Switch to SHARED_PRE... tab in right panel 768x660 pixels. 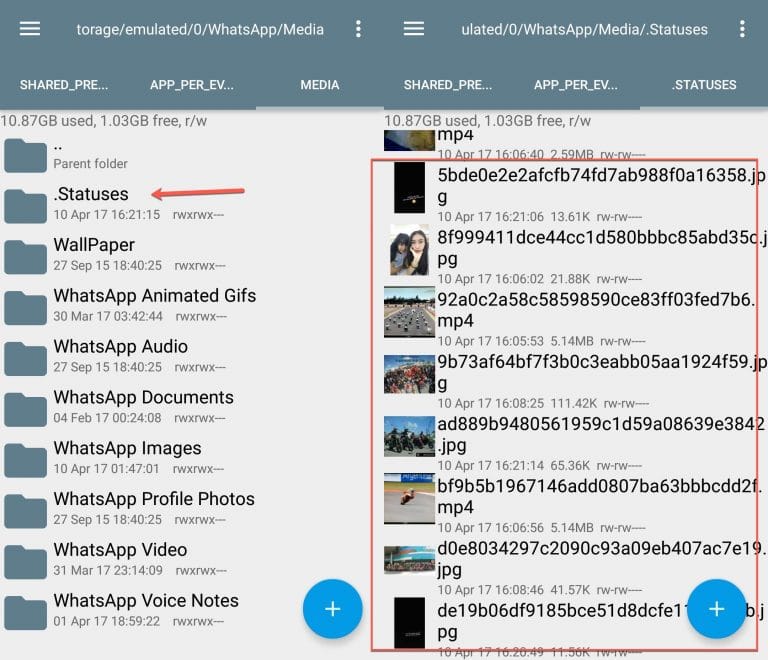point(448,85)
